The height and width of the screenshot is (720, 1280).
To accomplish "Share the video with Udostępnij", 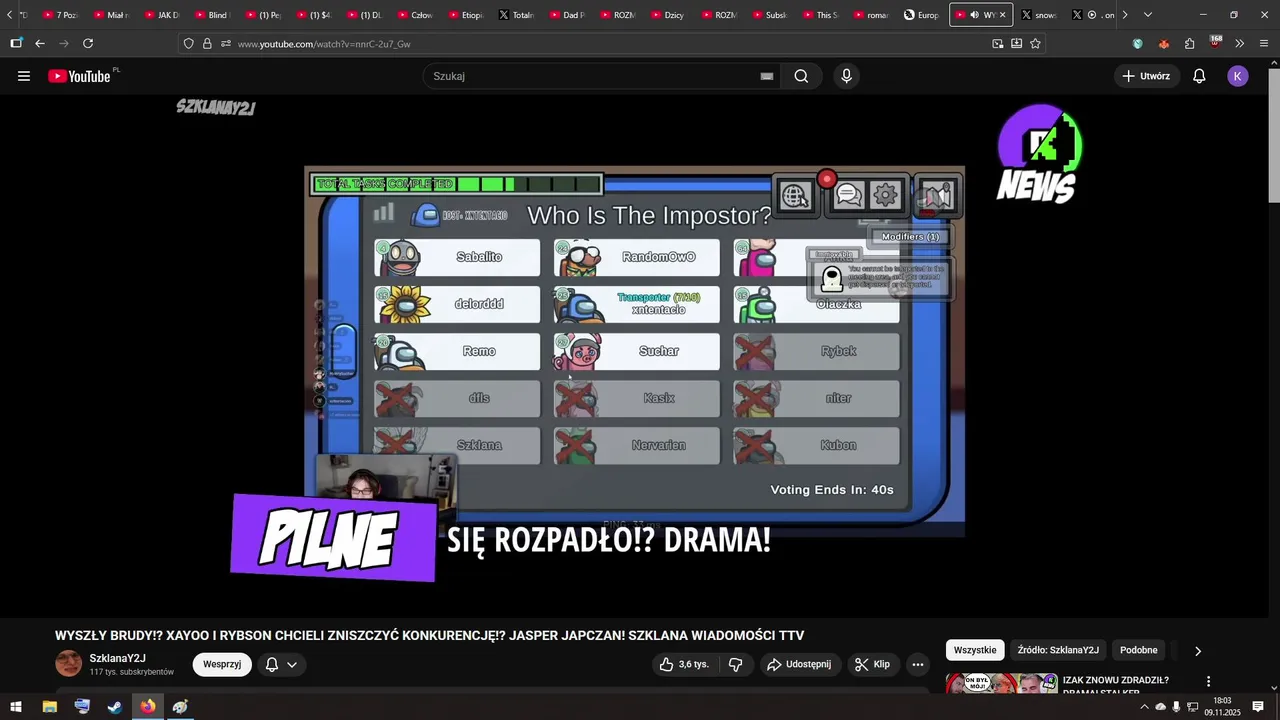I will click(799, 664).
